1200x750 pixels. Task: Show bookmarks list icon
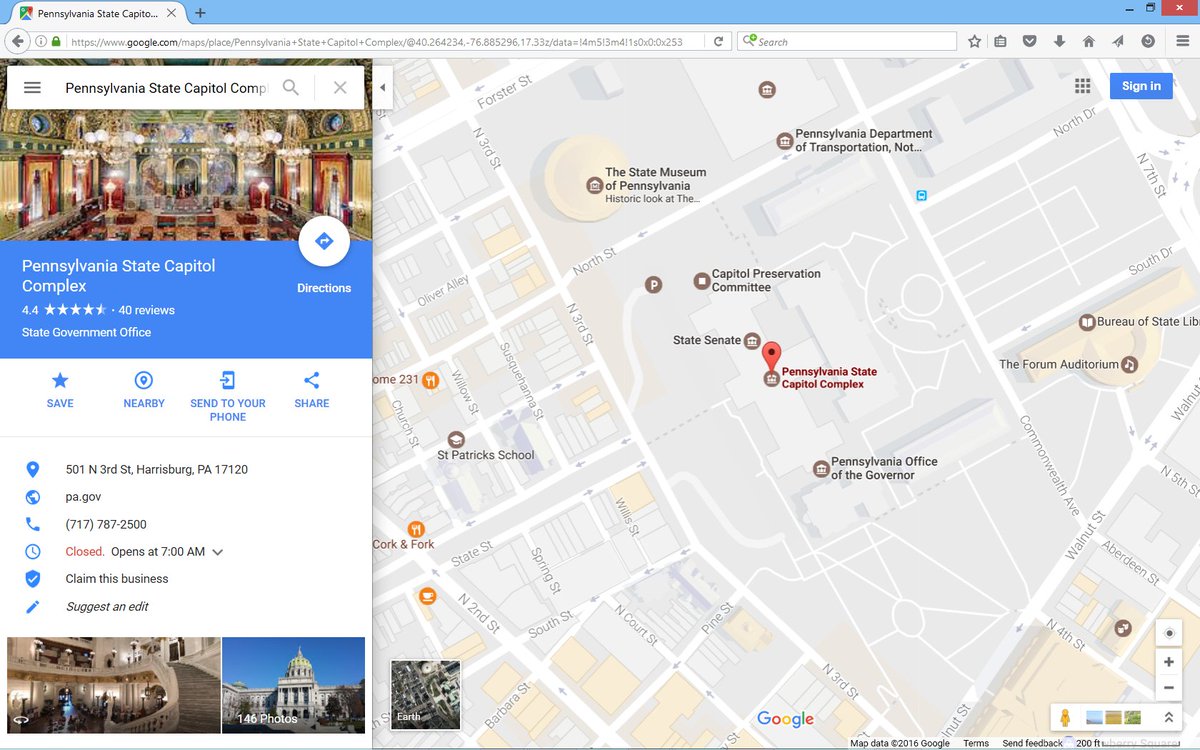(1001, 42)
